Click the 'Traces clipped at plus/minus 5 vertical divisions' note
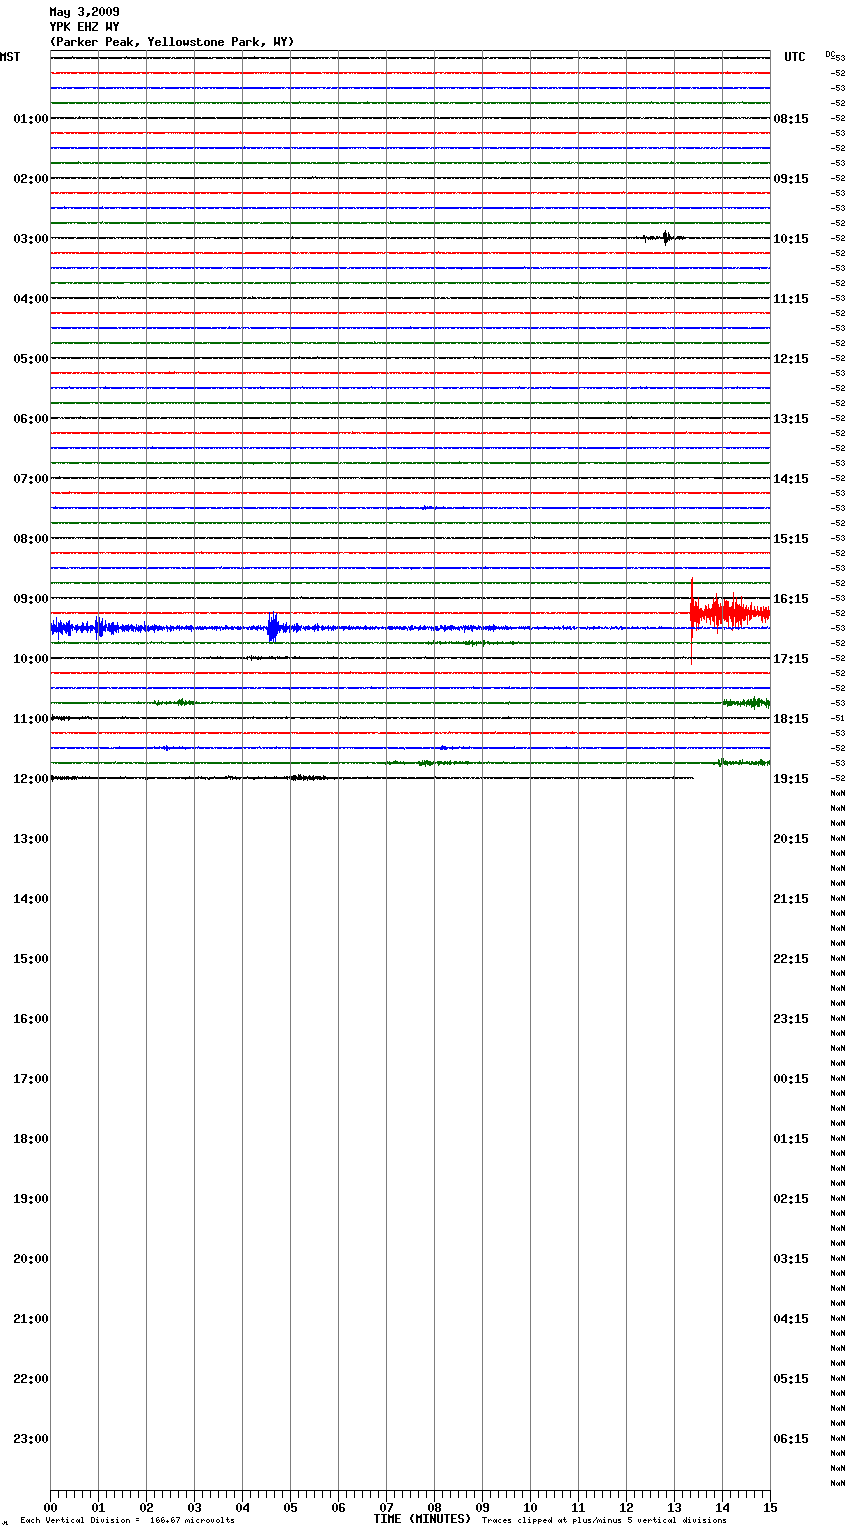 tap(604, 1520)
